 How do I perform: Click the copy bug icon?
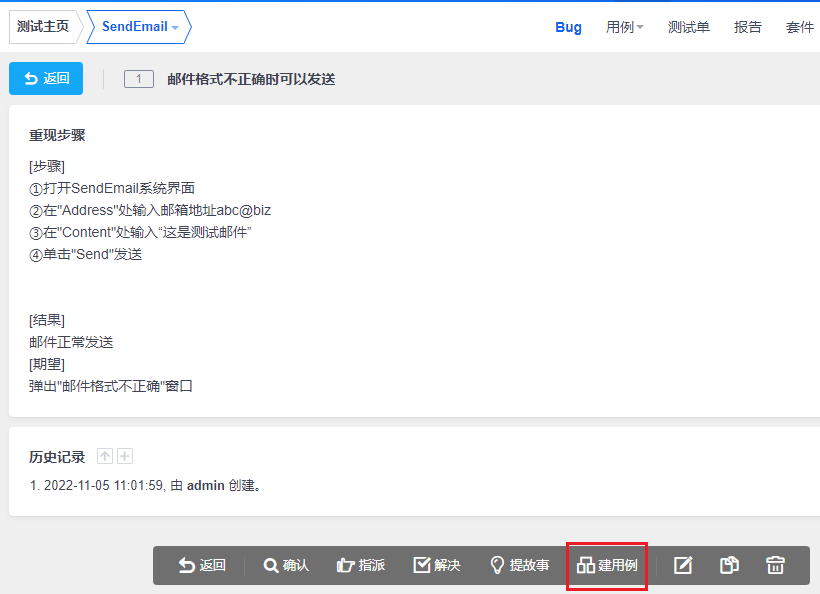(x=729, y=565)
